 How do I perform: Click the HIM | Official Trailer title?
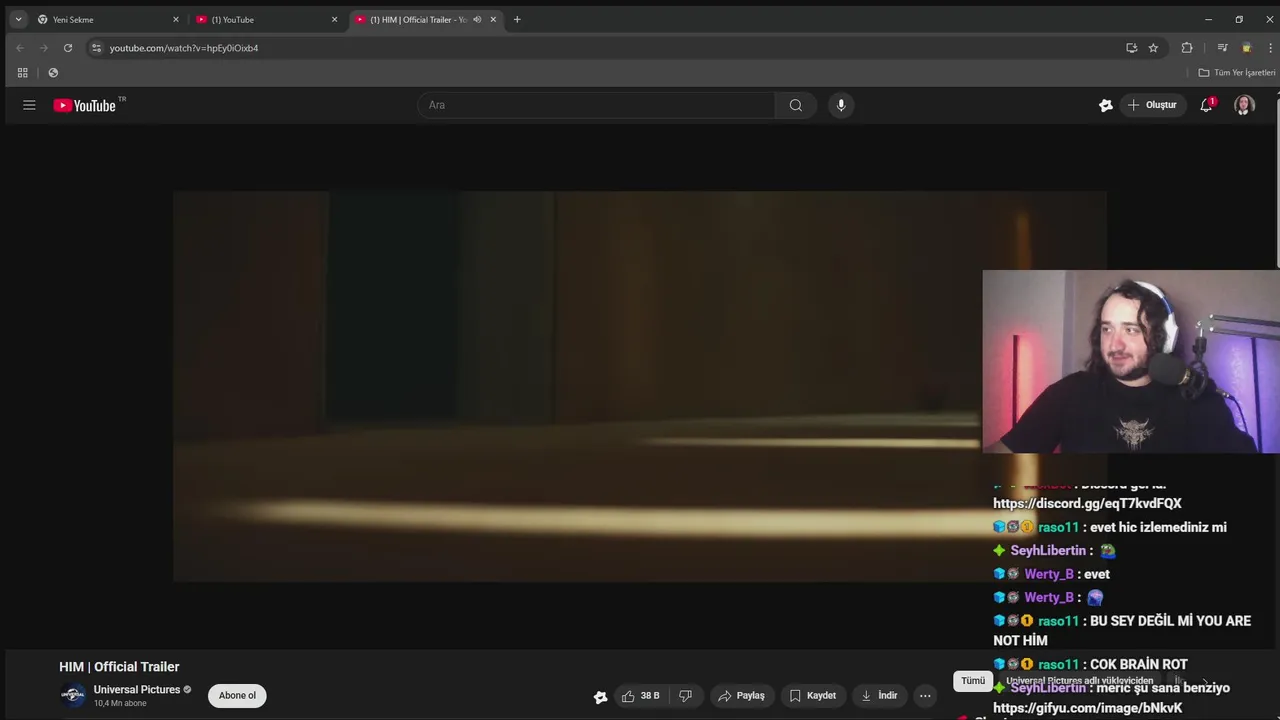pos(119,667)
